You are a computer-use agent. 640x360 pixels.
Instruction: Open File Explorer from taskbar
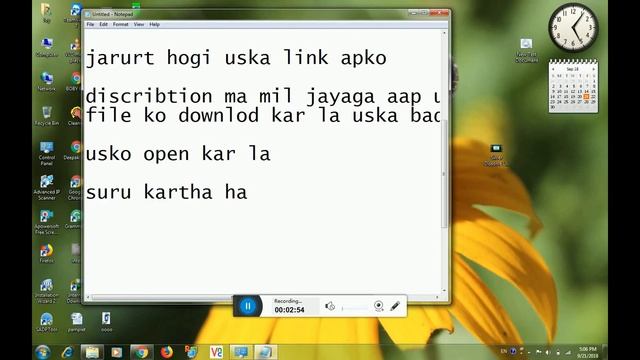pos(92,352)
